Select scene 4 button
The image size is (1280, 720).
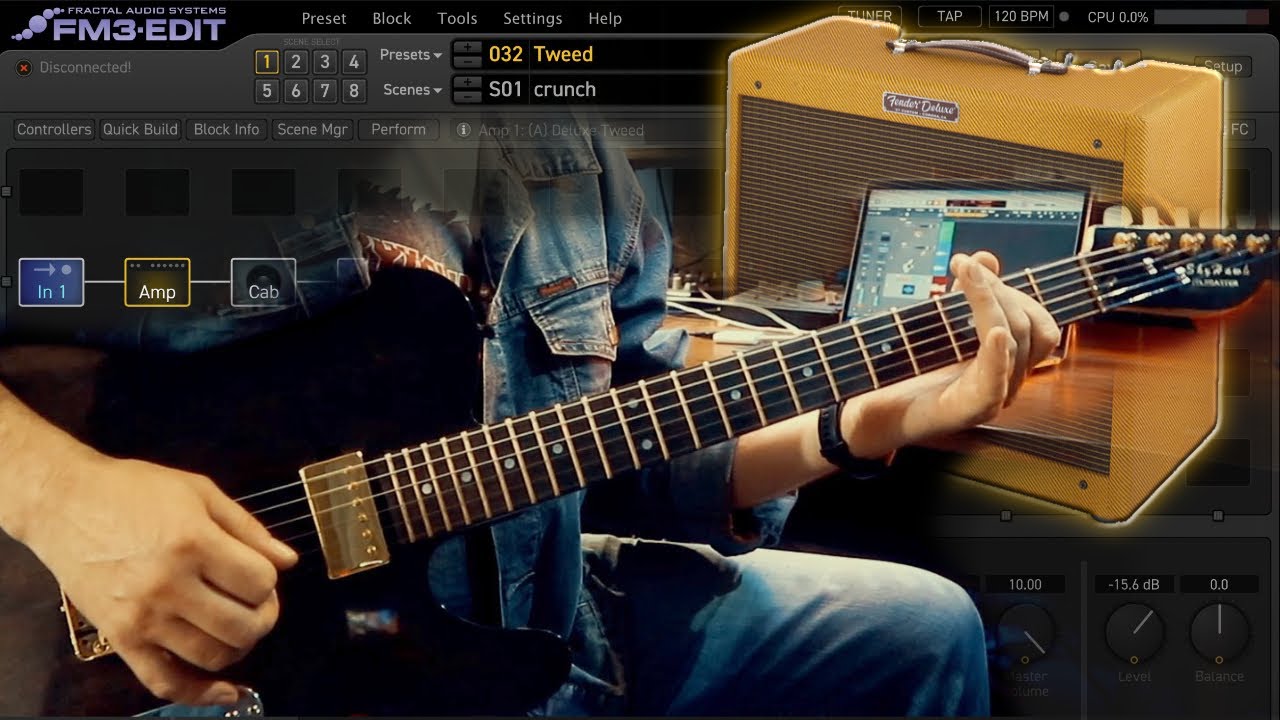pyautogui.click(x=353, y=62)
